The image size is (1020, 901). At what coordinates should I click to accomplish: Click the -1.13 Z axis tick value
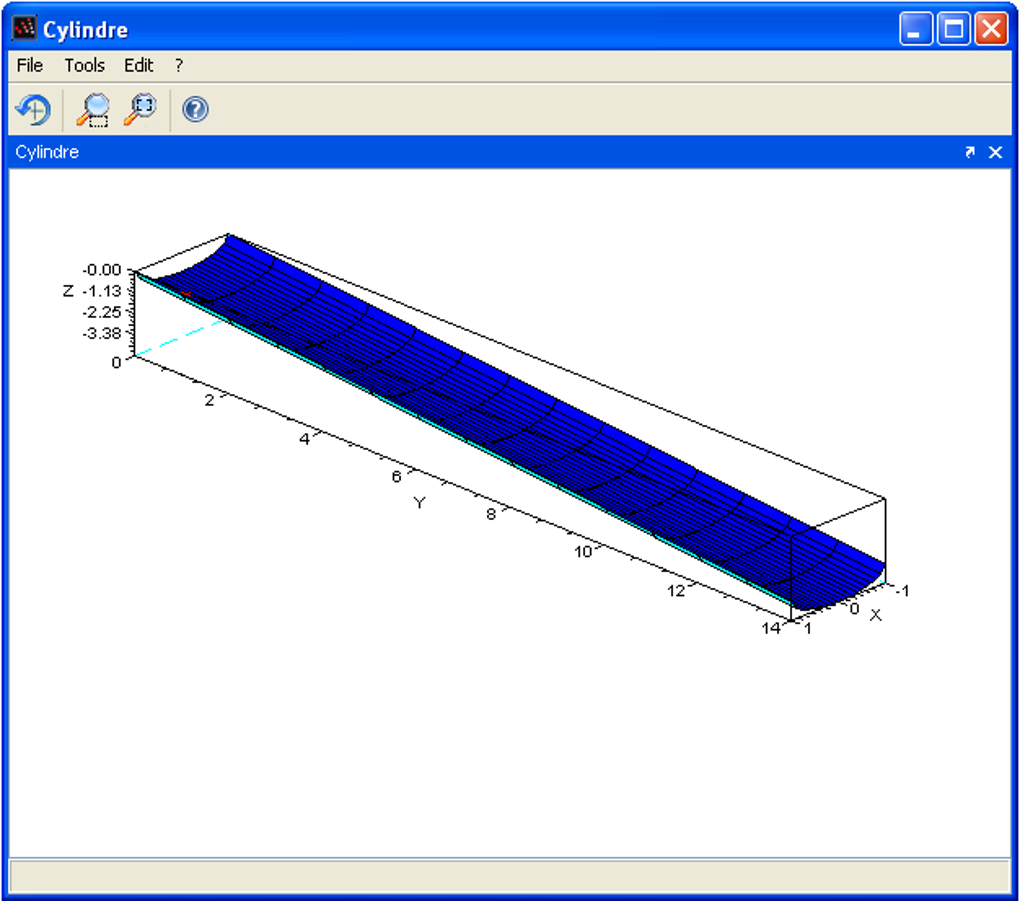(x=102, y=291)
